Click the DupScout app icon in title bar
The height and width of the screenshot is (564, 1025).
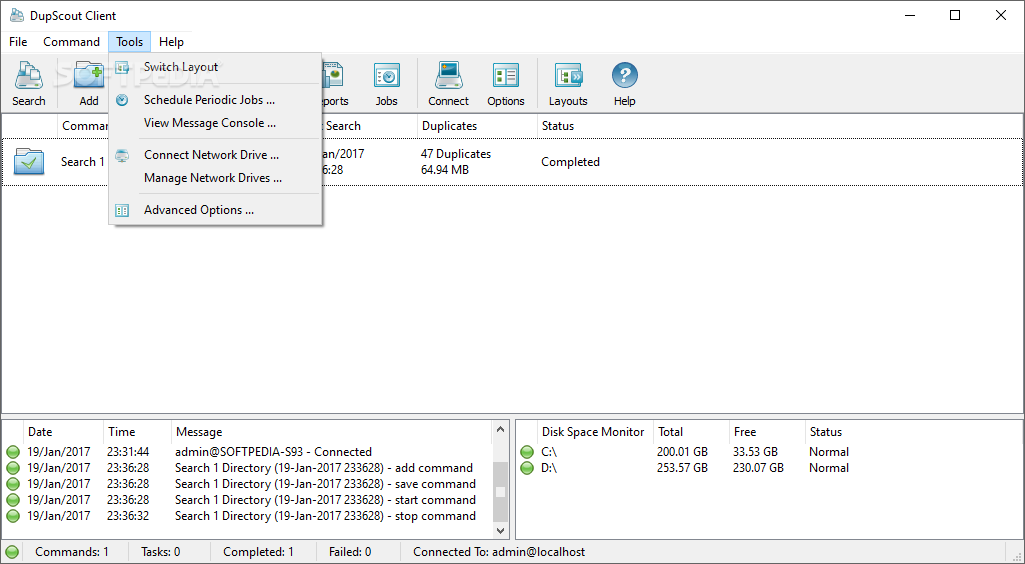point(16,16)
